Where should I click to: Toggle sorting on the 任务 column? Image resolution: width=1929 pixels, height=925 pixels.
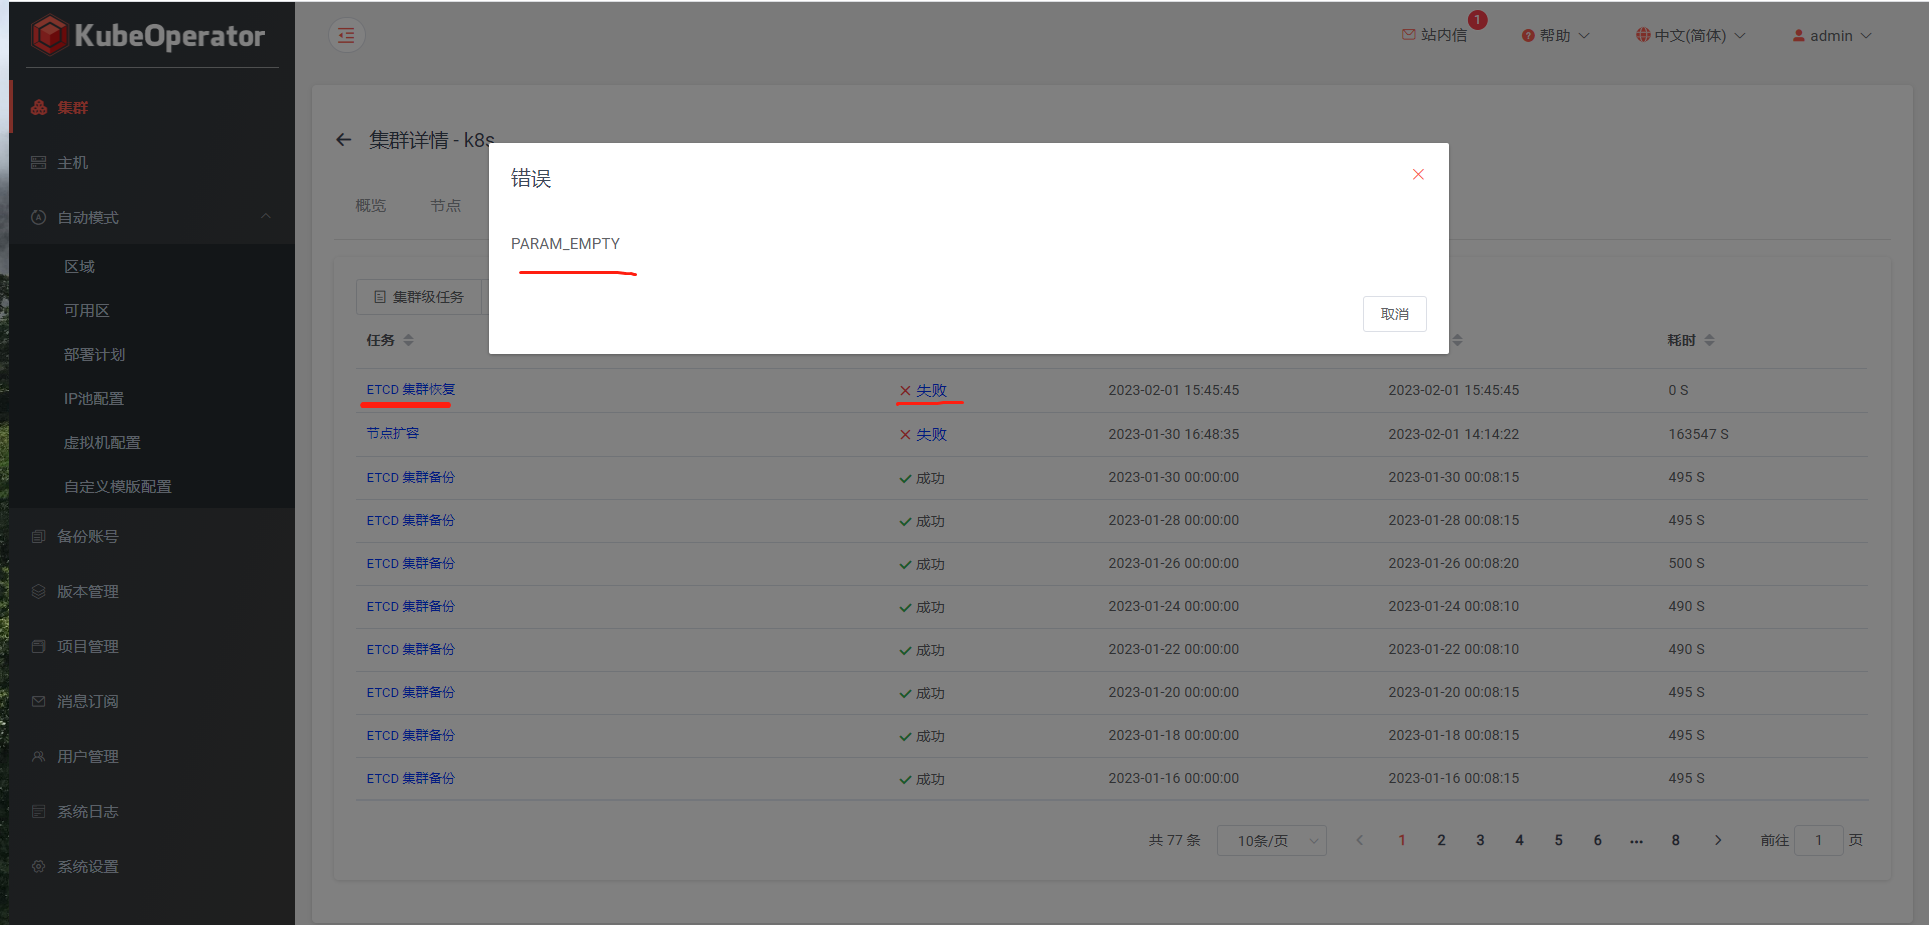tap(410, 340)
